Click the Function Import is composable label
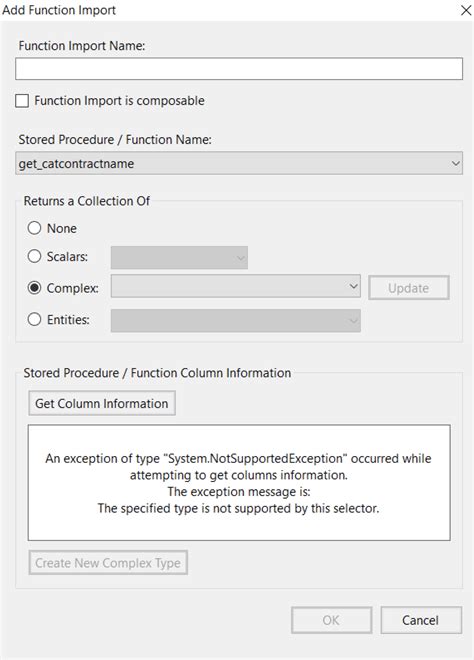The image size is (474, 660). pyautogui.click(x=120, y=101)
